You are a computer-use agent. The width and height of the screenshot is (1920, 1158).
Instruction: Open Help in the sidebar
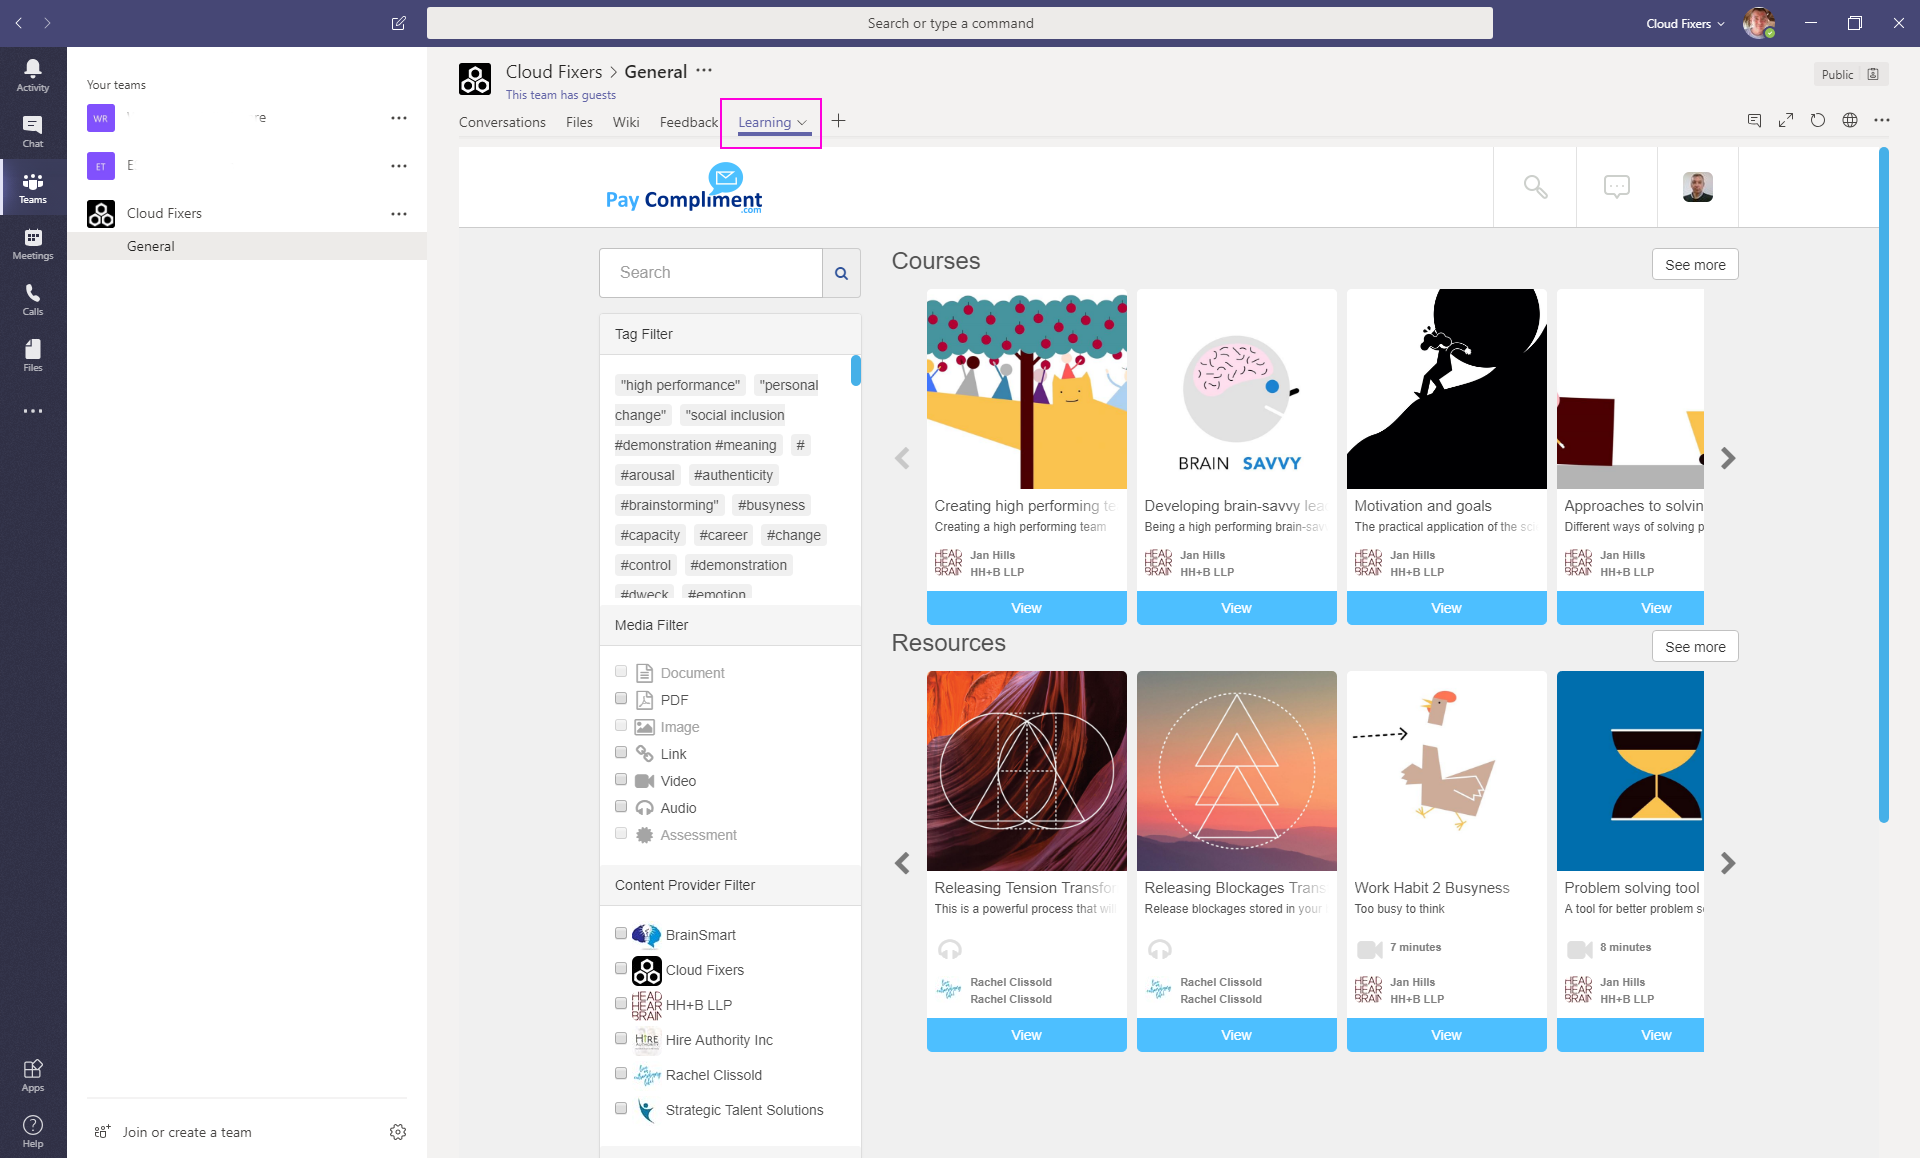(33, 1131)
